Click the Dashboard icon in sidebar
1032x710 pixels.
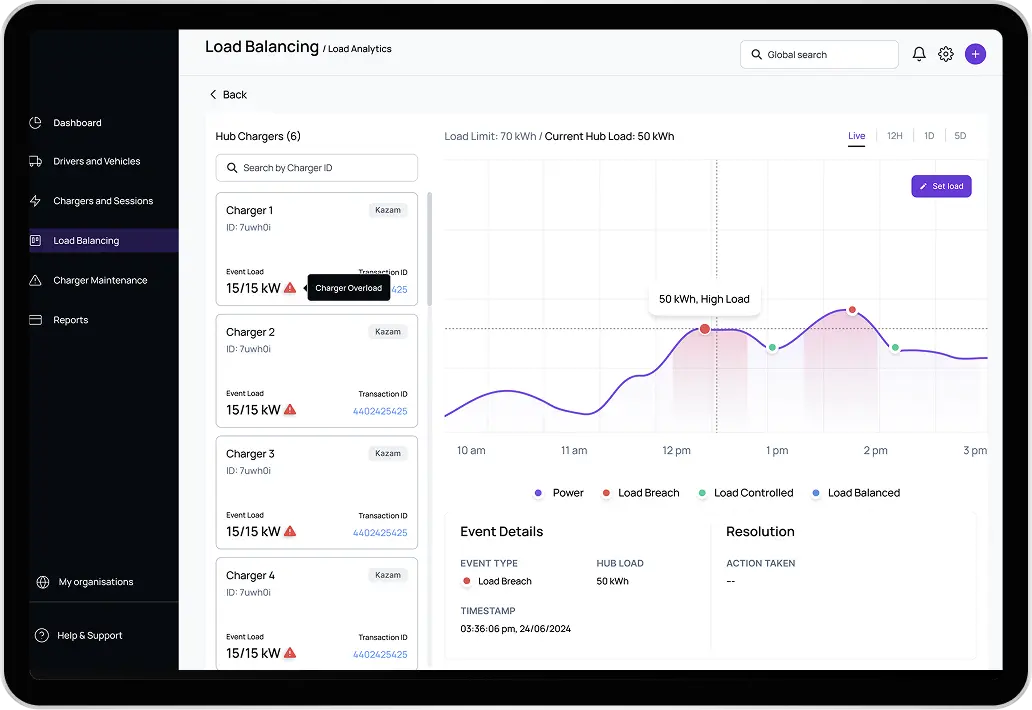(x=36, y=123)
